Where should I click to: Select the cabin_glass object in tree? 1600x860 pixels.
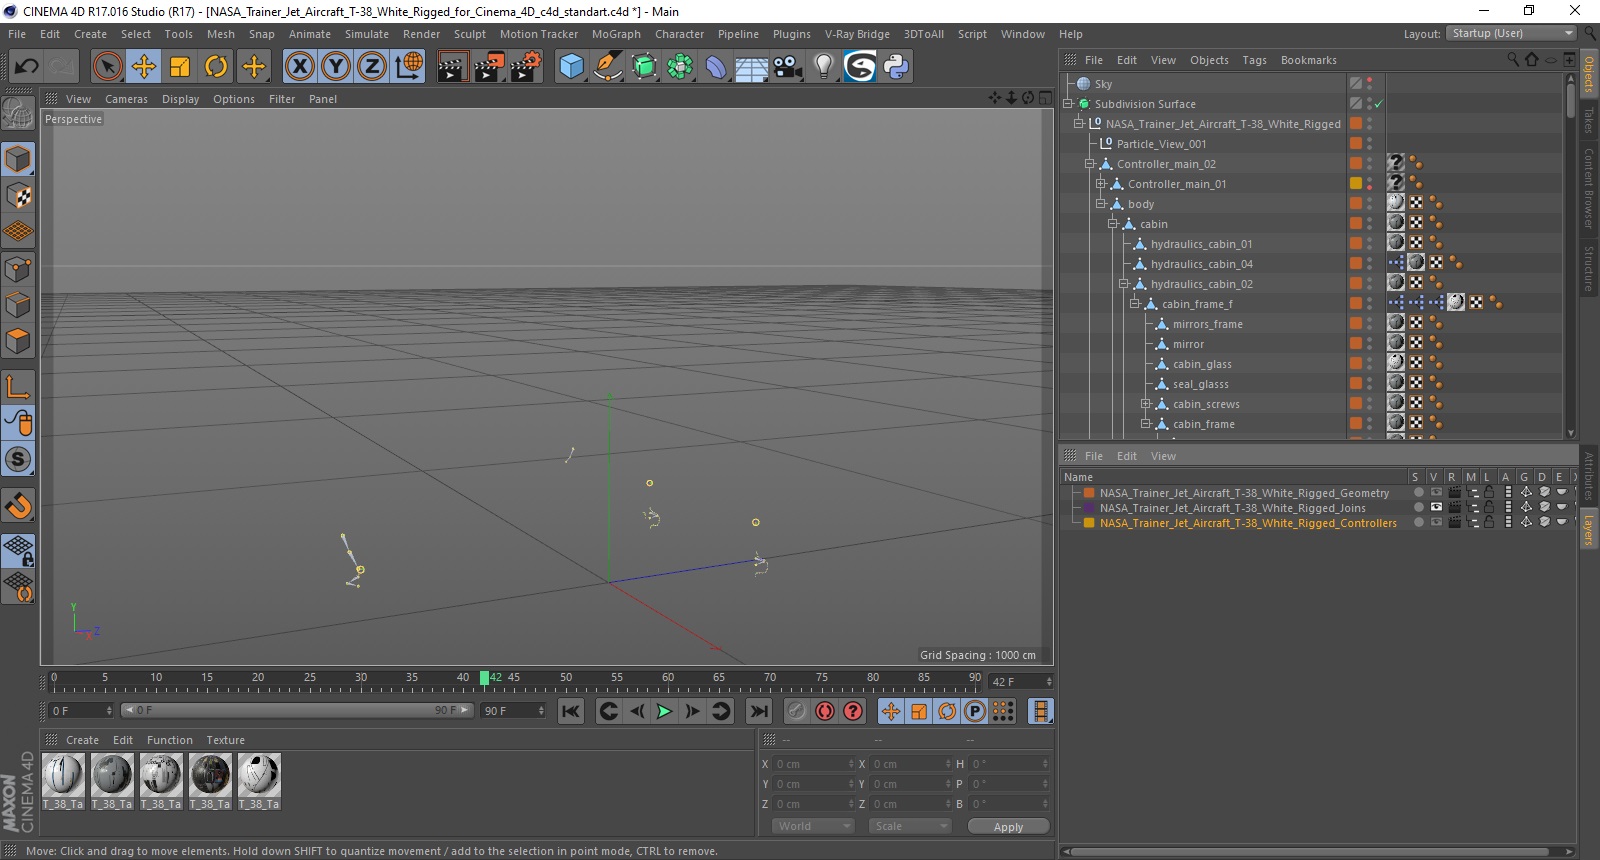pos(1202,364)
